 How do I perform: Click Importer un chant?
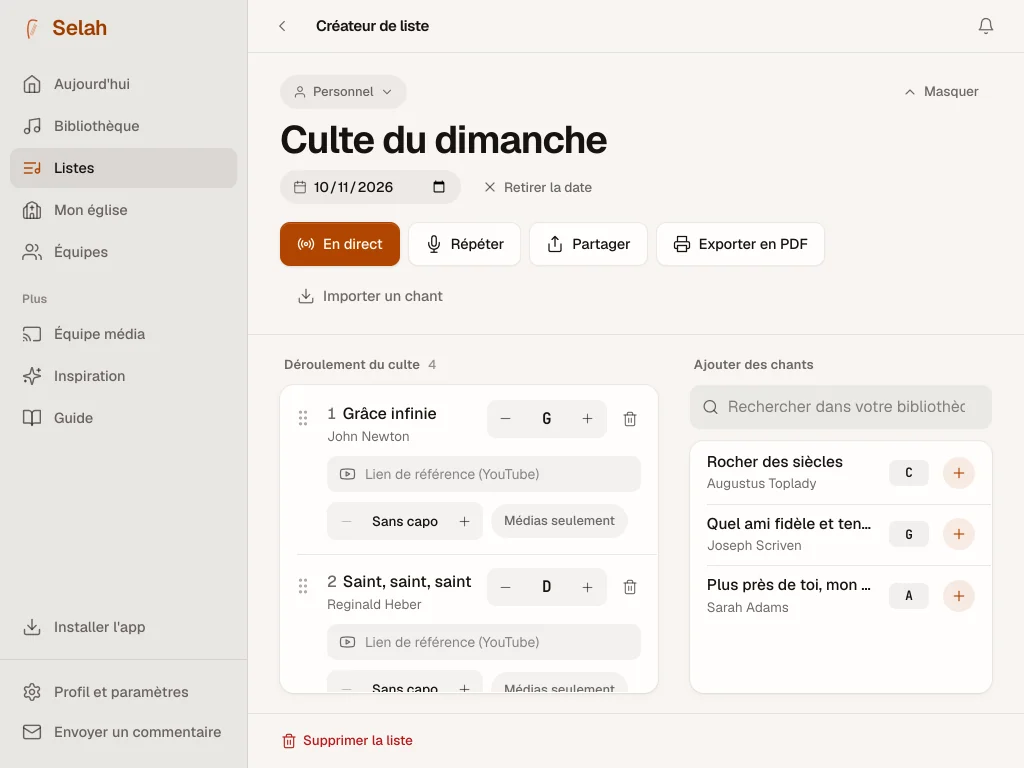tap(370, 296)
